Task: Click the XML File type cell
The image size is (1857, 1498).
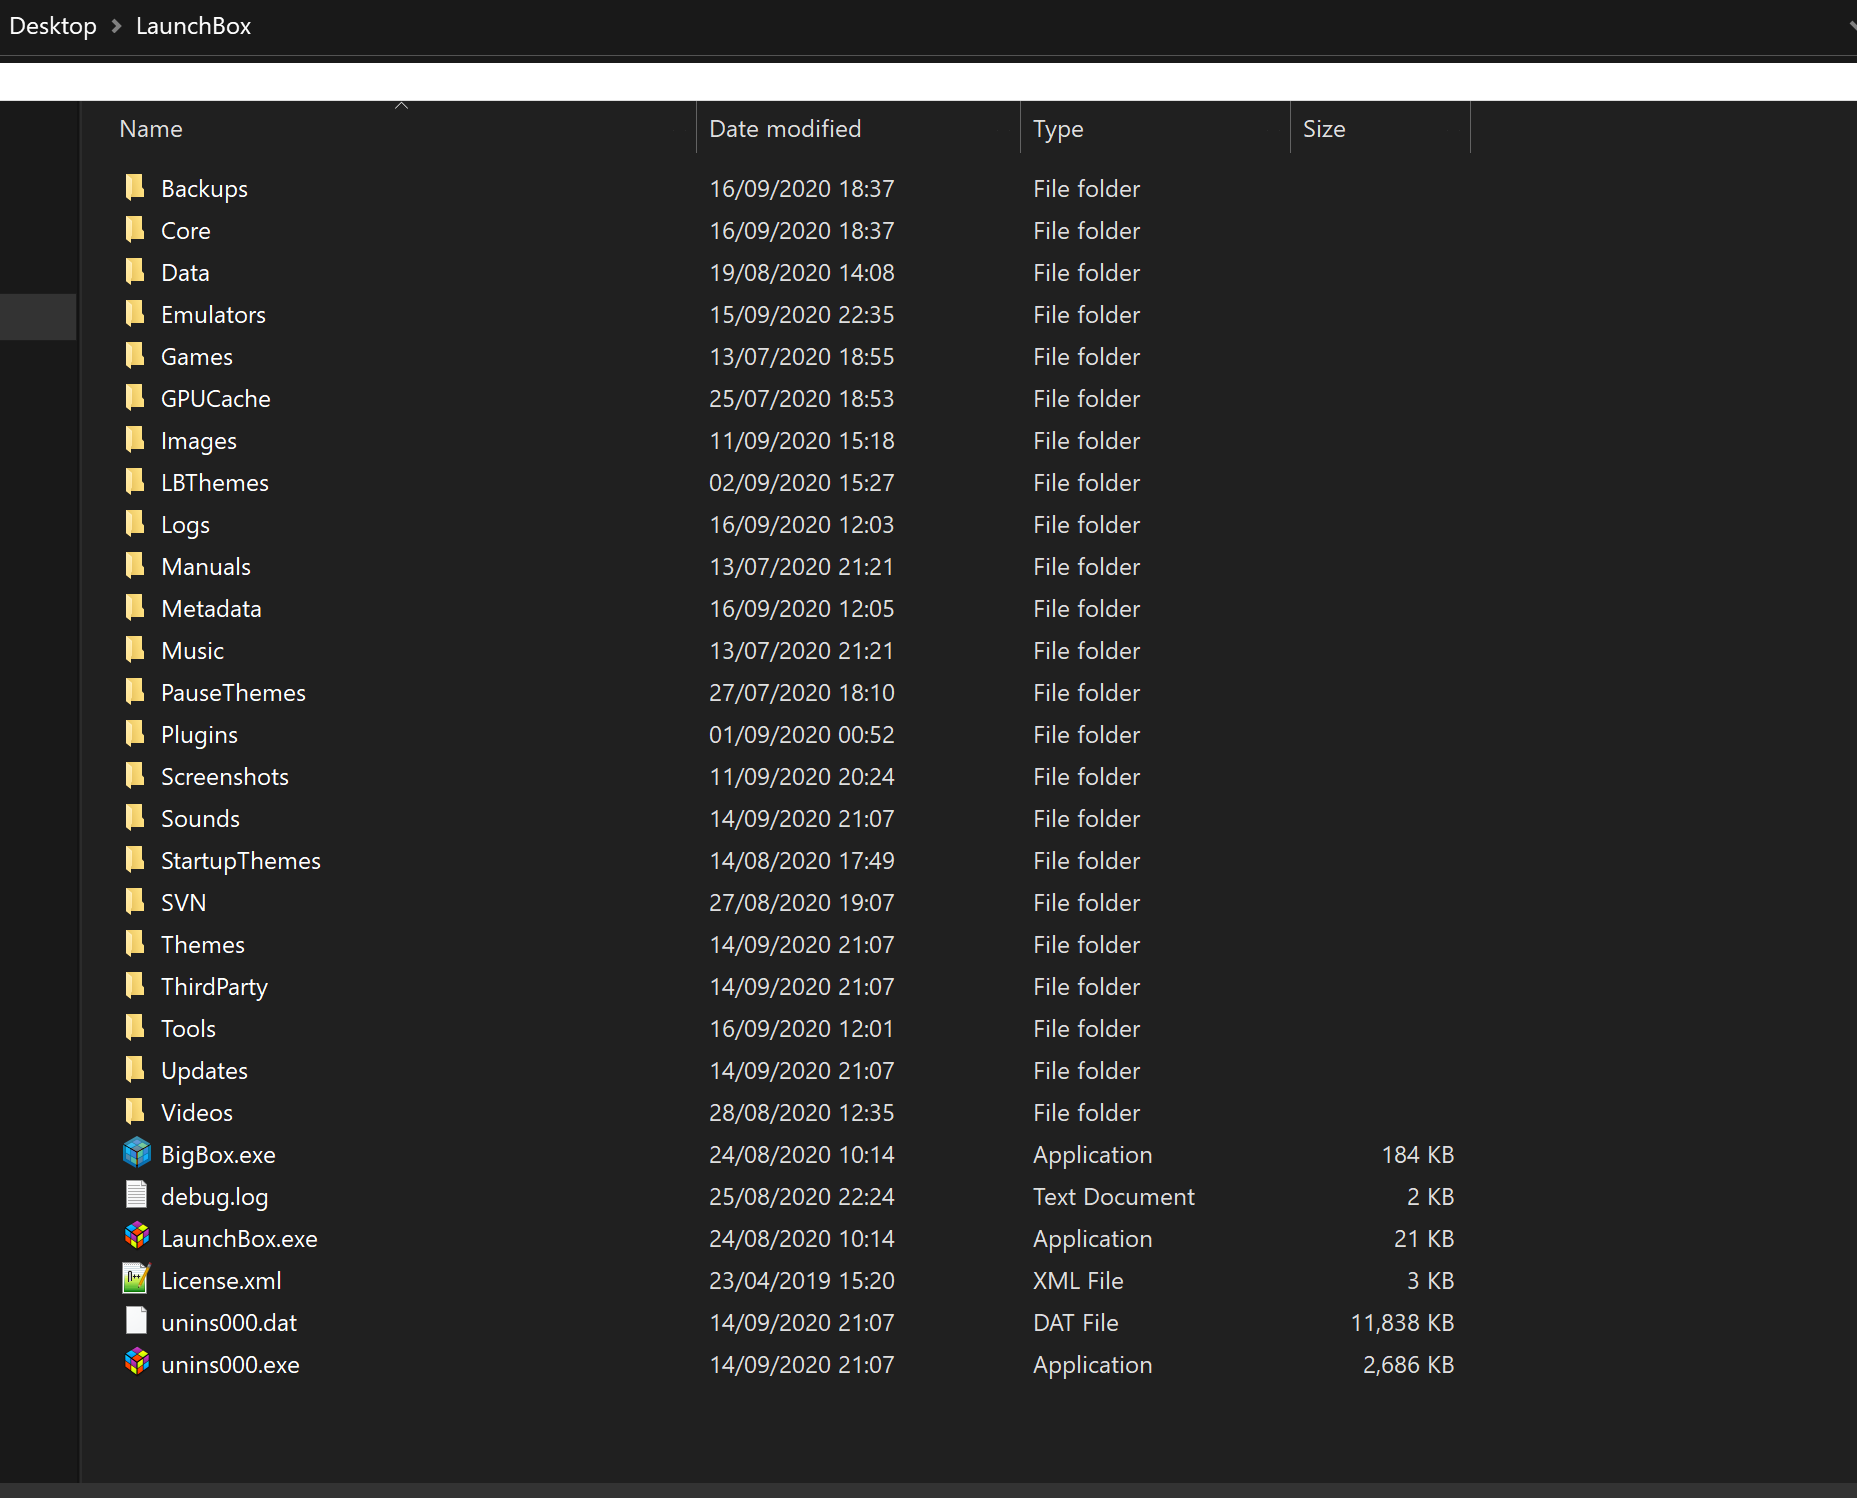Action: pyautogui.click(x=1078, y=1281)
